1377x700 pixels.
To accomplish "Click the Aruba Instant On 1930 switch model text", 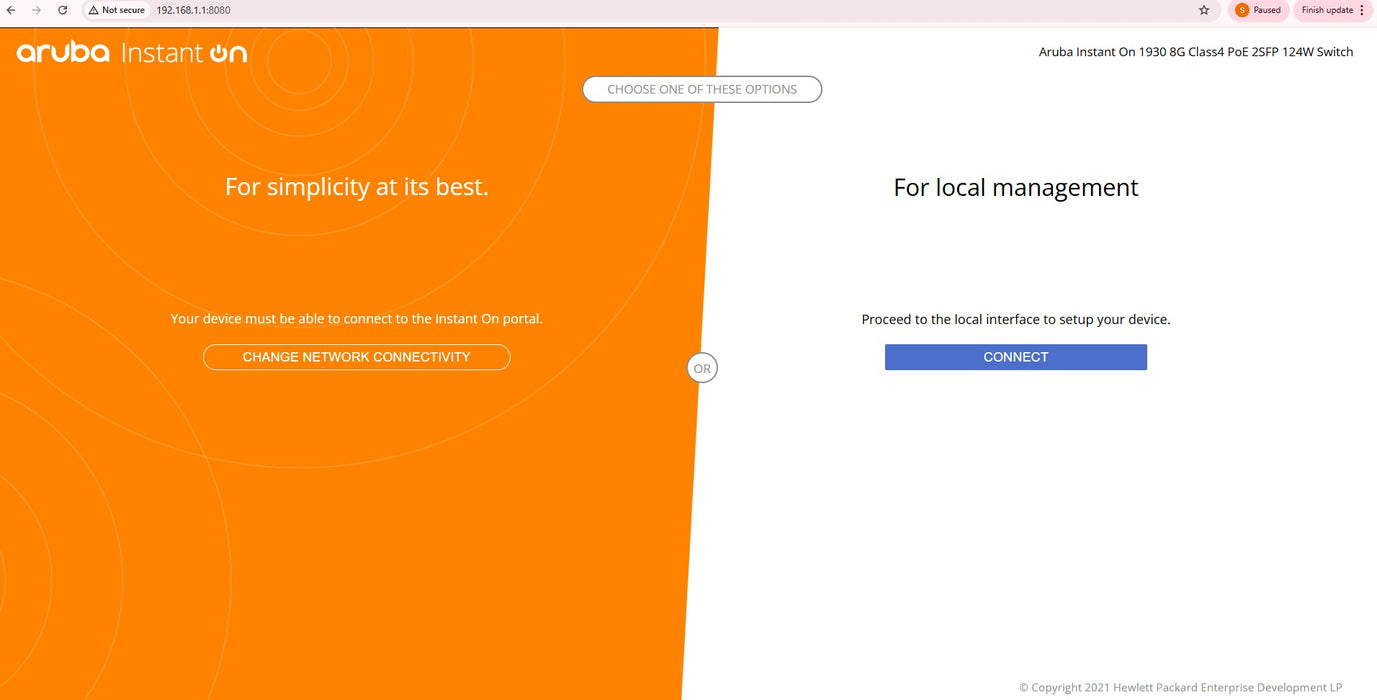I will pyautogui.click(x=1196, y=52).
